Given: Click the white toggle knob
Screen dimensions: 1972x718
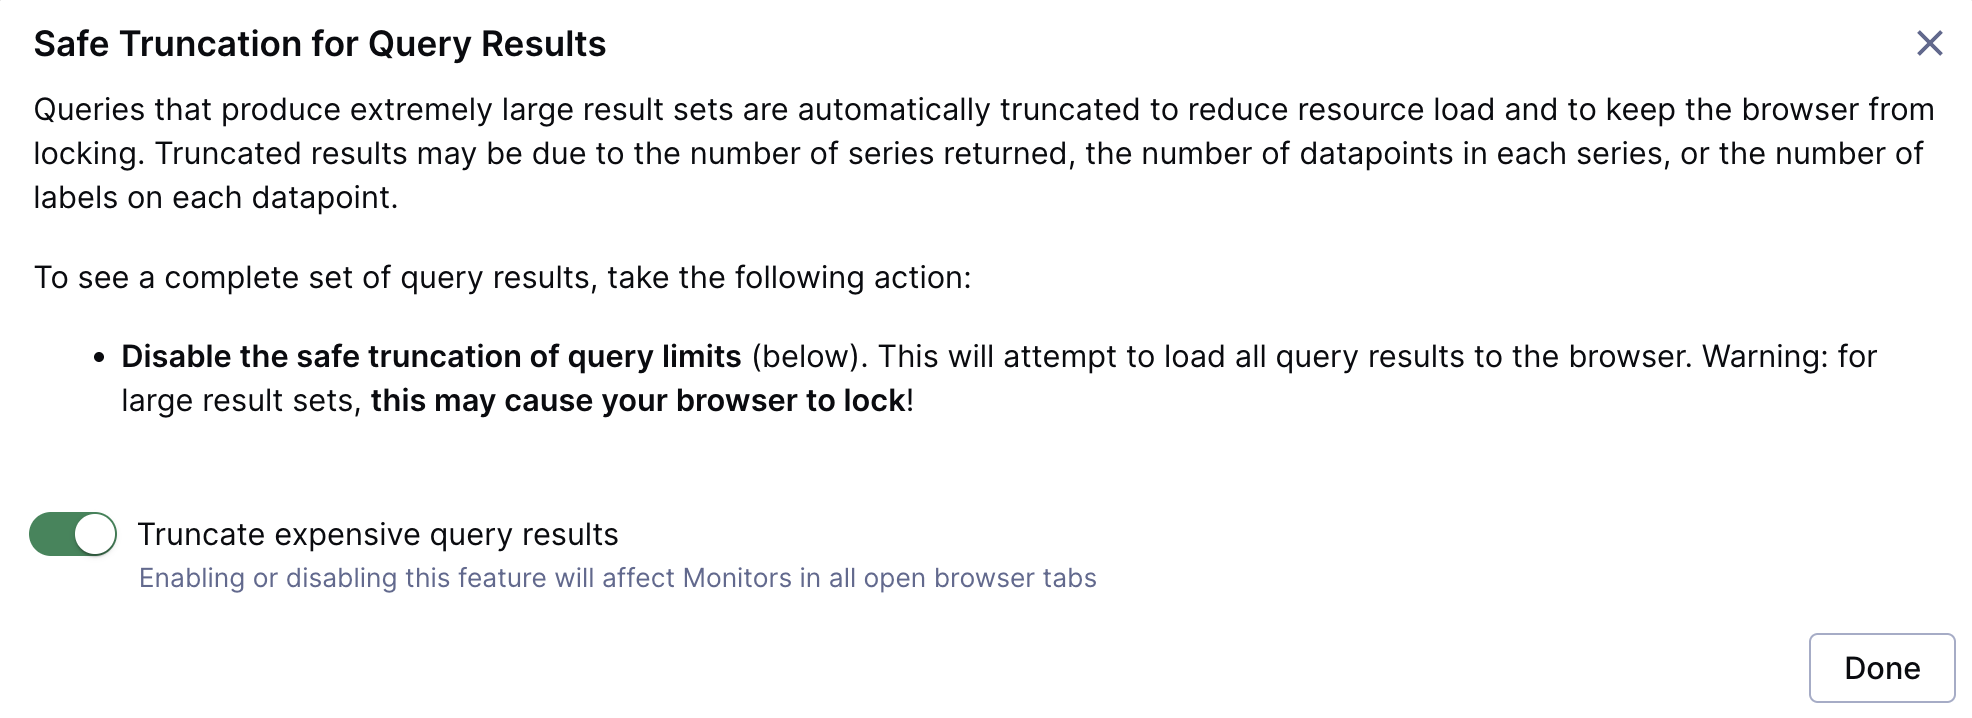Looking at the screenshot, I should tap(93, 534).
